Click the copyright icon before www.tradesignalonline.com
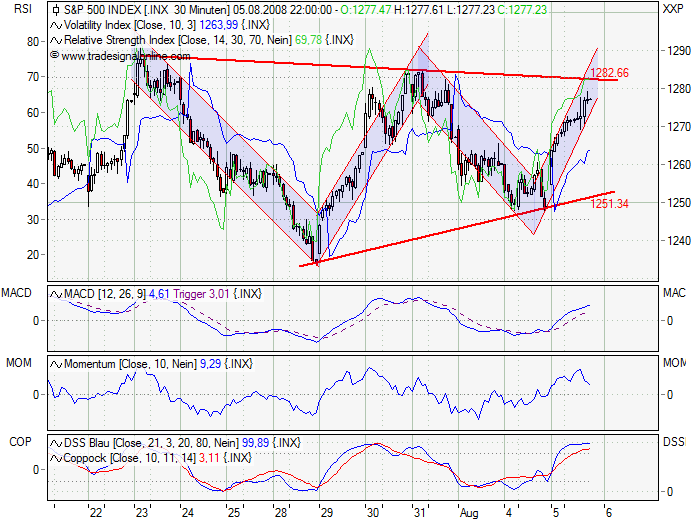 pos(54,55)
